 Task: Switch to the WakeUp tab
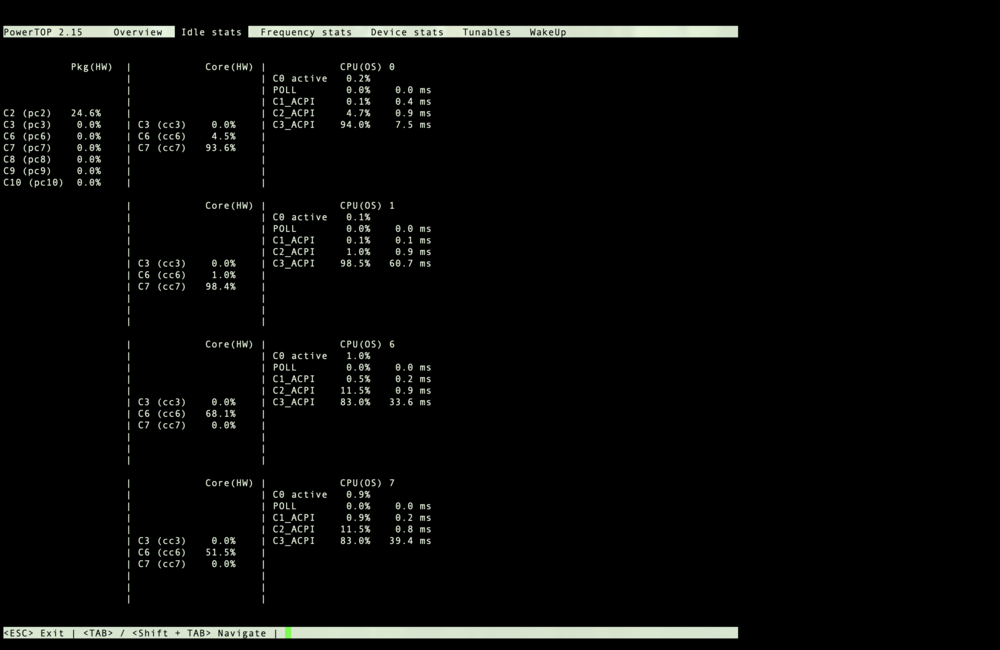(x=548, y=32)
